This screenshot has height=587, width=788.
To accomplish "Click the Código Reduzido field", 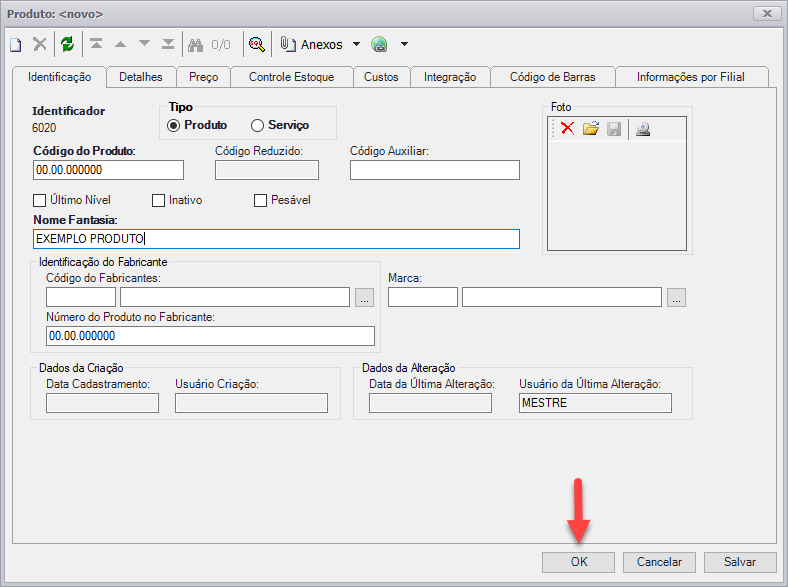I will [x=267, y=170].
